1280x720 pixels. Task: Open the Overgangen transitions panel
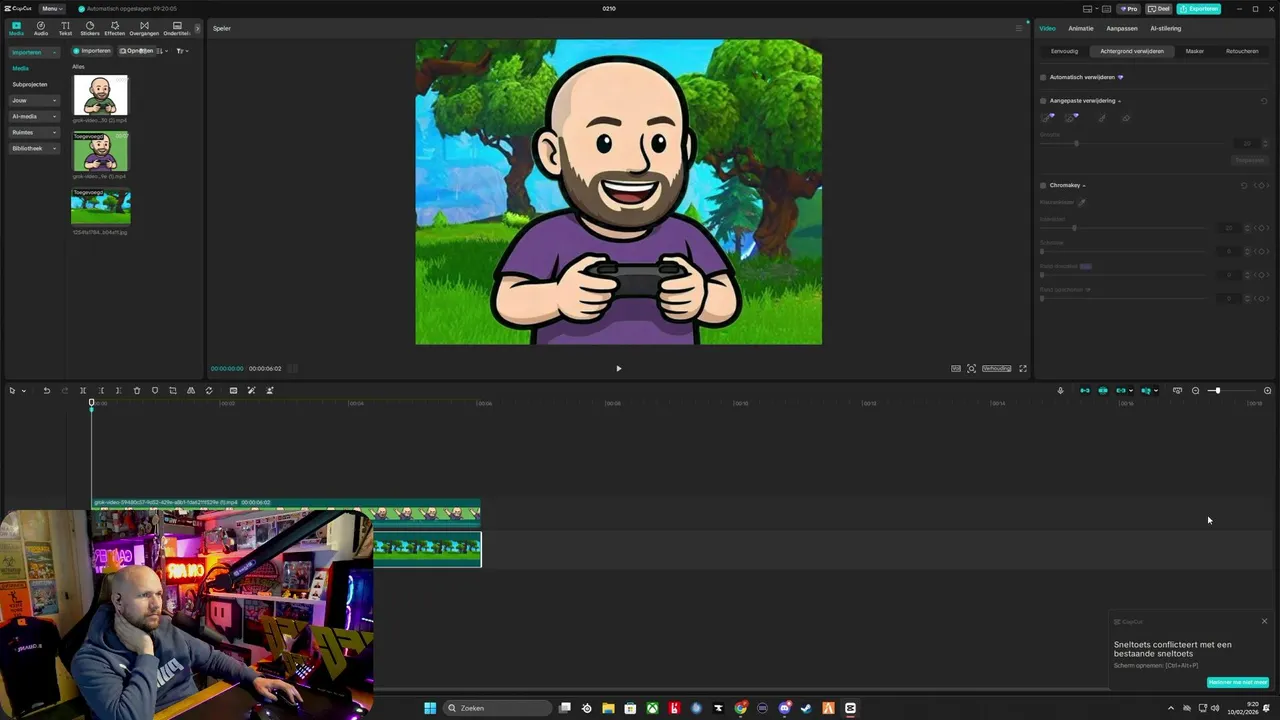coord(144,28)
